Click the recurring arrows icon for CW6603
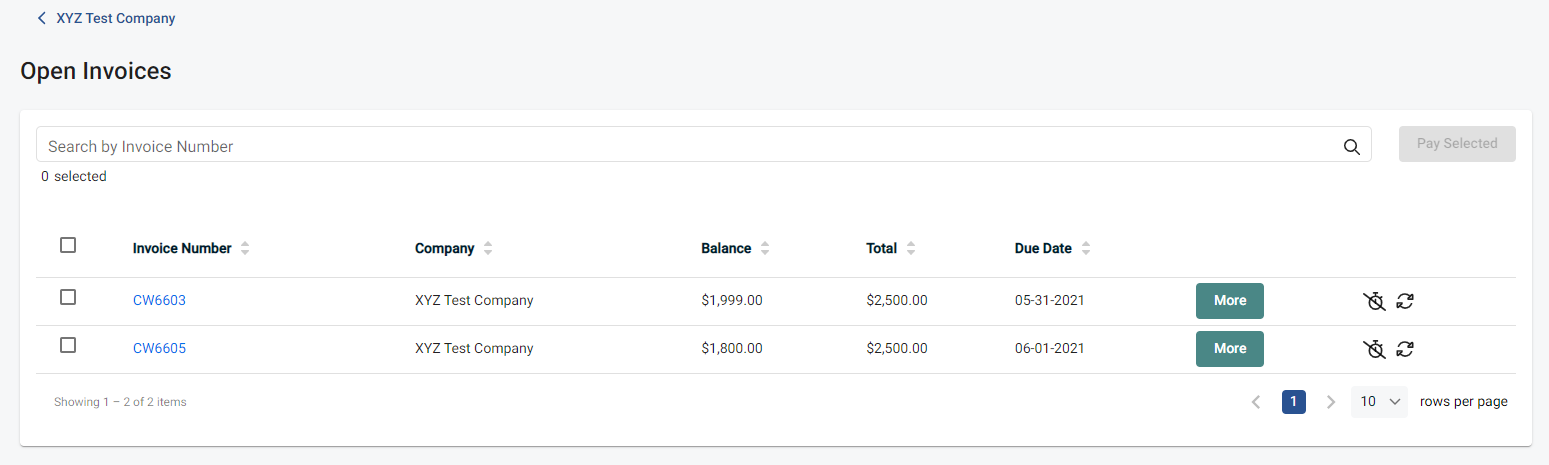Viewport: 1549px width, 465px height. (1405, 301)
